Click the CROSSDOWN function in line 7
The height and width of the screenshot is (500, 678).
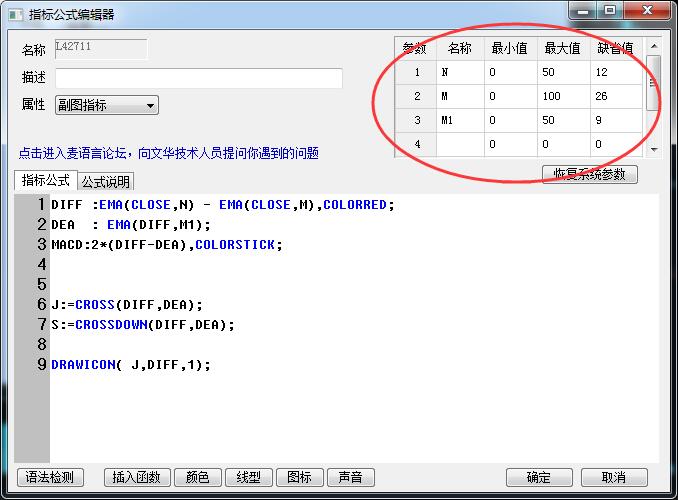(x=111, y=325)
